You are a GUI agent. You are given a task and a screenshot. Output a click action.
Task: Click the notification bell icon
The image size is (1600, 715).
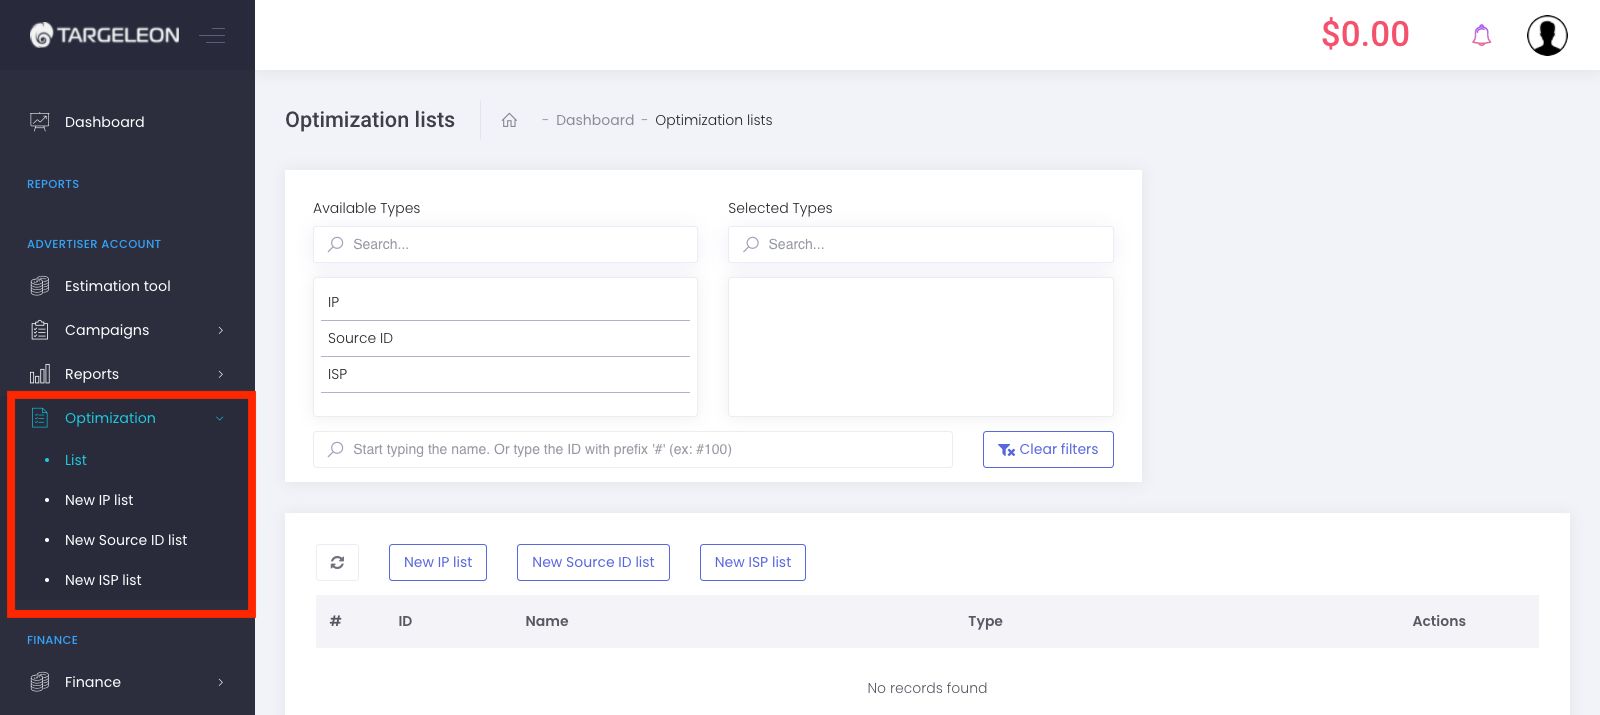click(1481, 36)
